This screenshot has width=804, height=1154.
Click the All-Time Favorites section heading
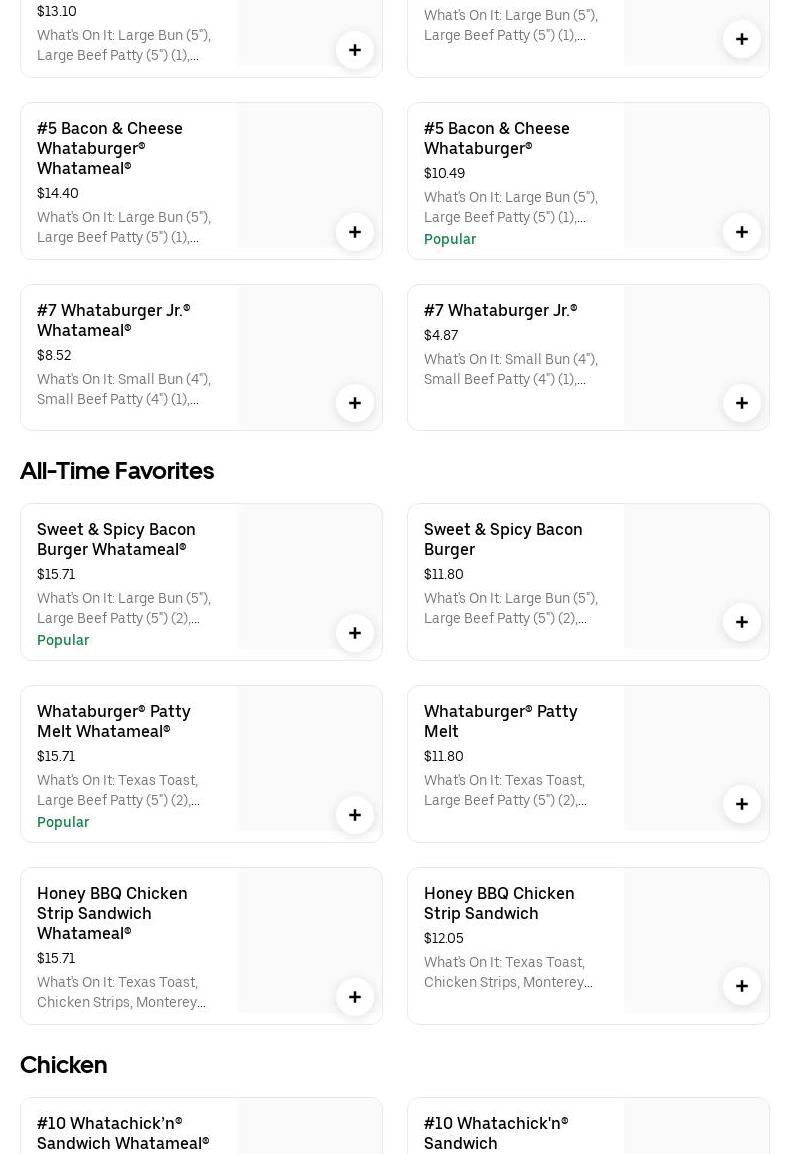(x=117, y=471)
